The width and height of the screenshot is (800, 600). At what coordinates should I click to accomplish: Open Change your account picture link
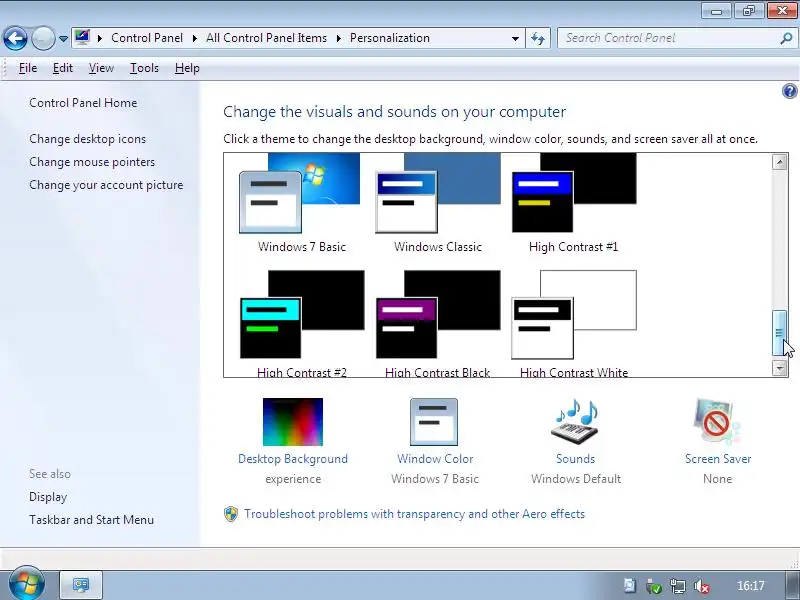pyautogui.click(x=106, y=185)
